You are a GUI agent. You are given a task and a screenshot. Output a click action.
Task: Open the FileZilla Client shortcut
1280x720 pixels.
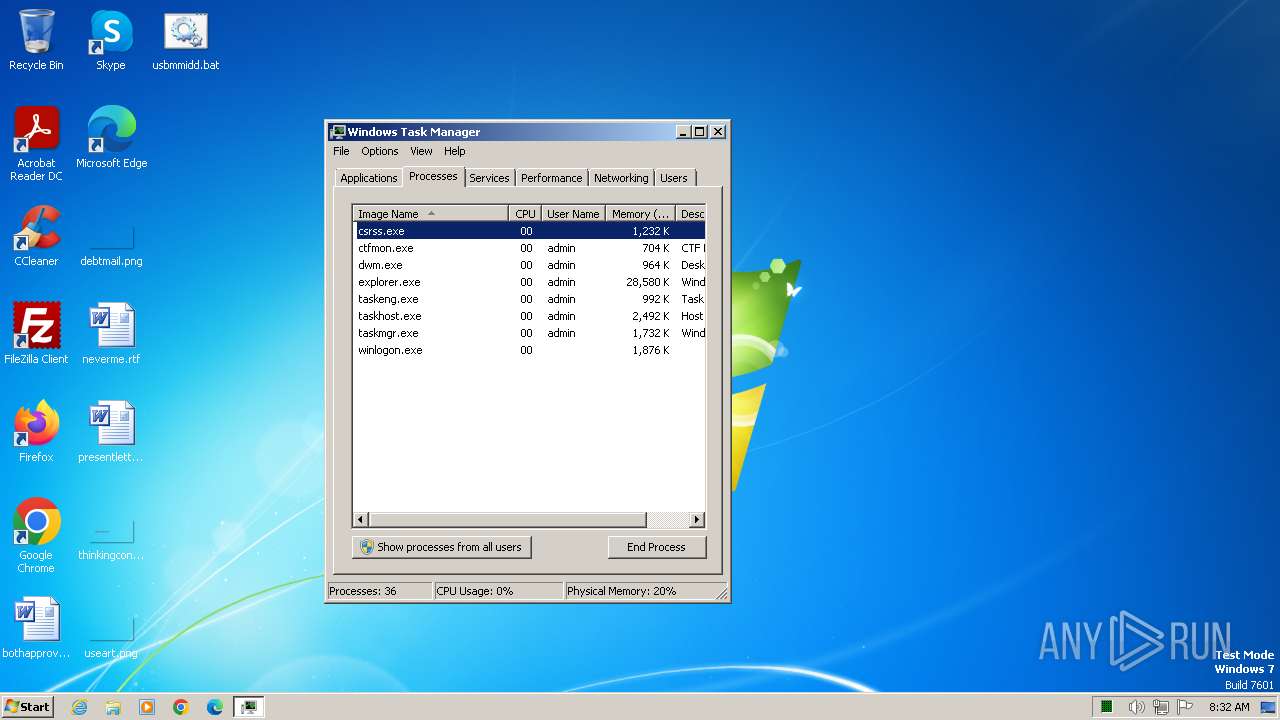(36, 333)
